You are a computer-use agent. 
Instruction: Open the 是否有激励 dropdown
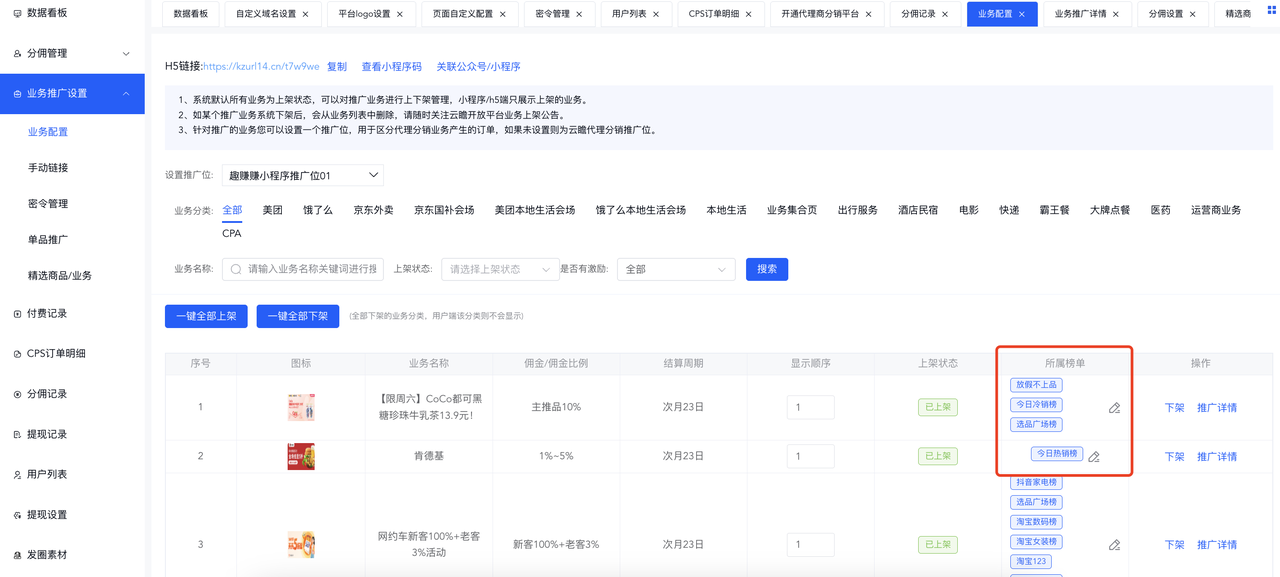coord(676,269)
